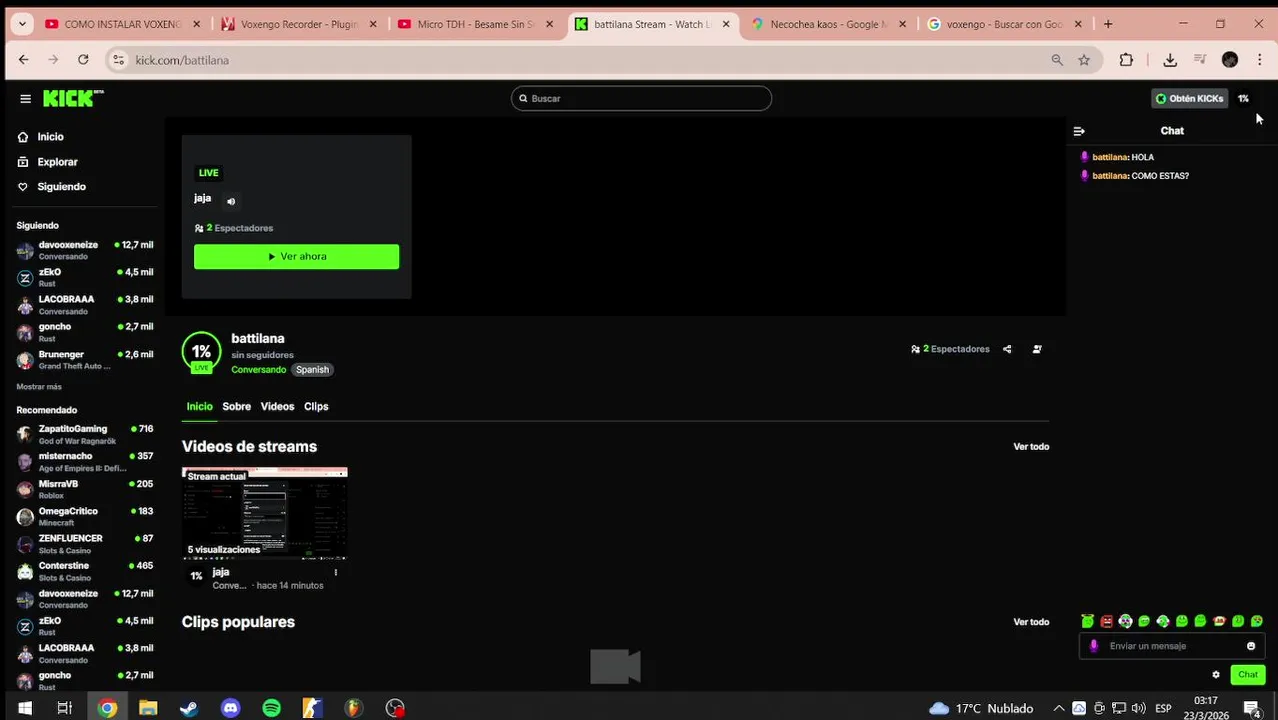Expand Mostrar más followed channels

point(39,387)
